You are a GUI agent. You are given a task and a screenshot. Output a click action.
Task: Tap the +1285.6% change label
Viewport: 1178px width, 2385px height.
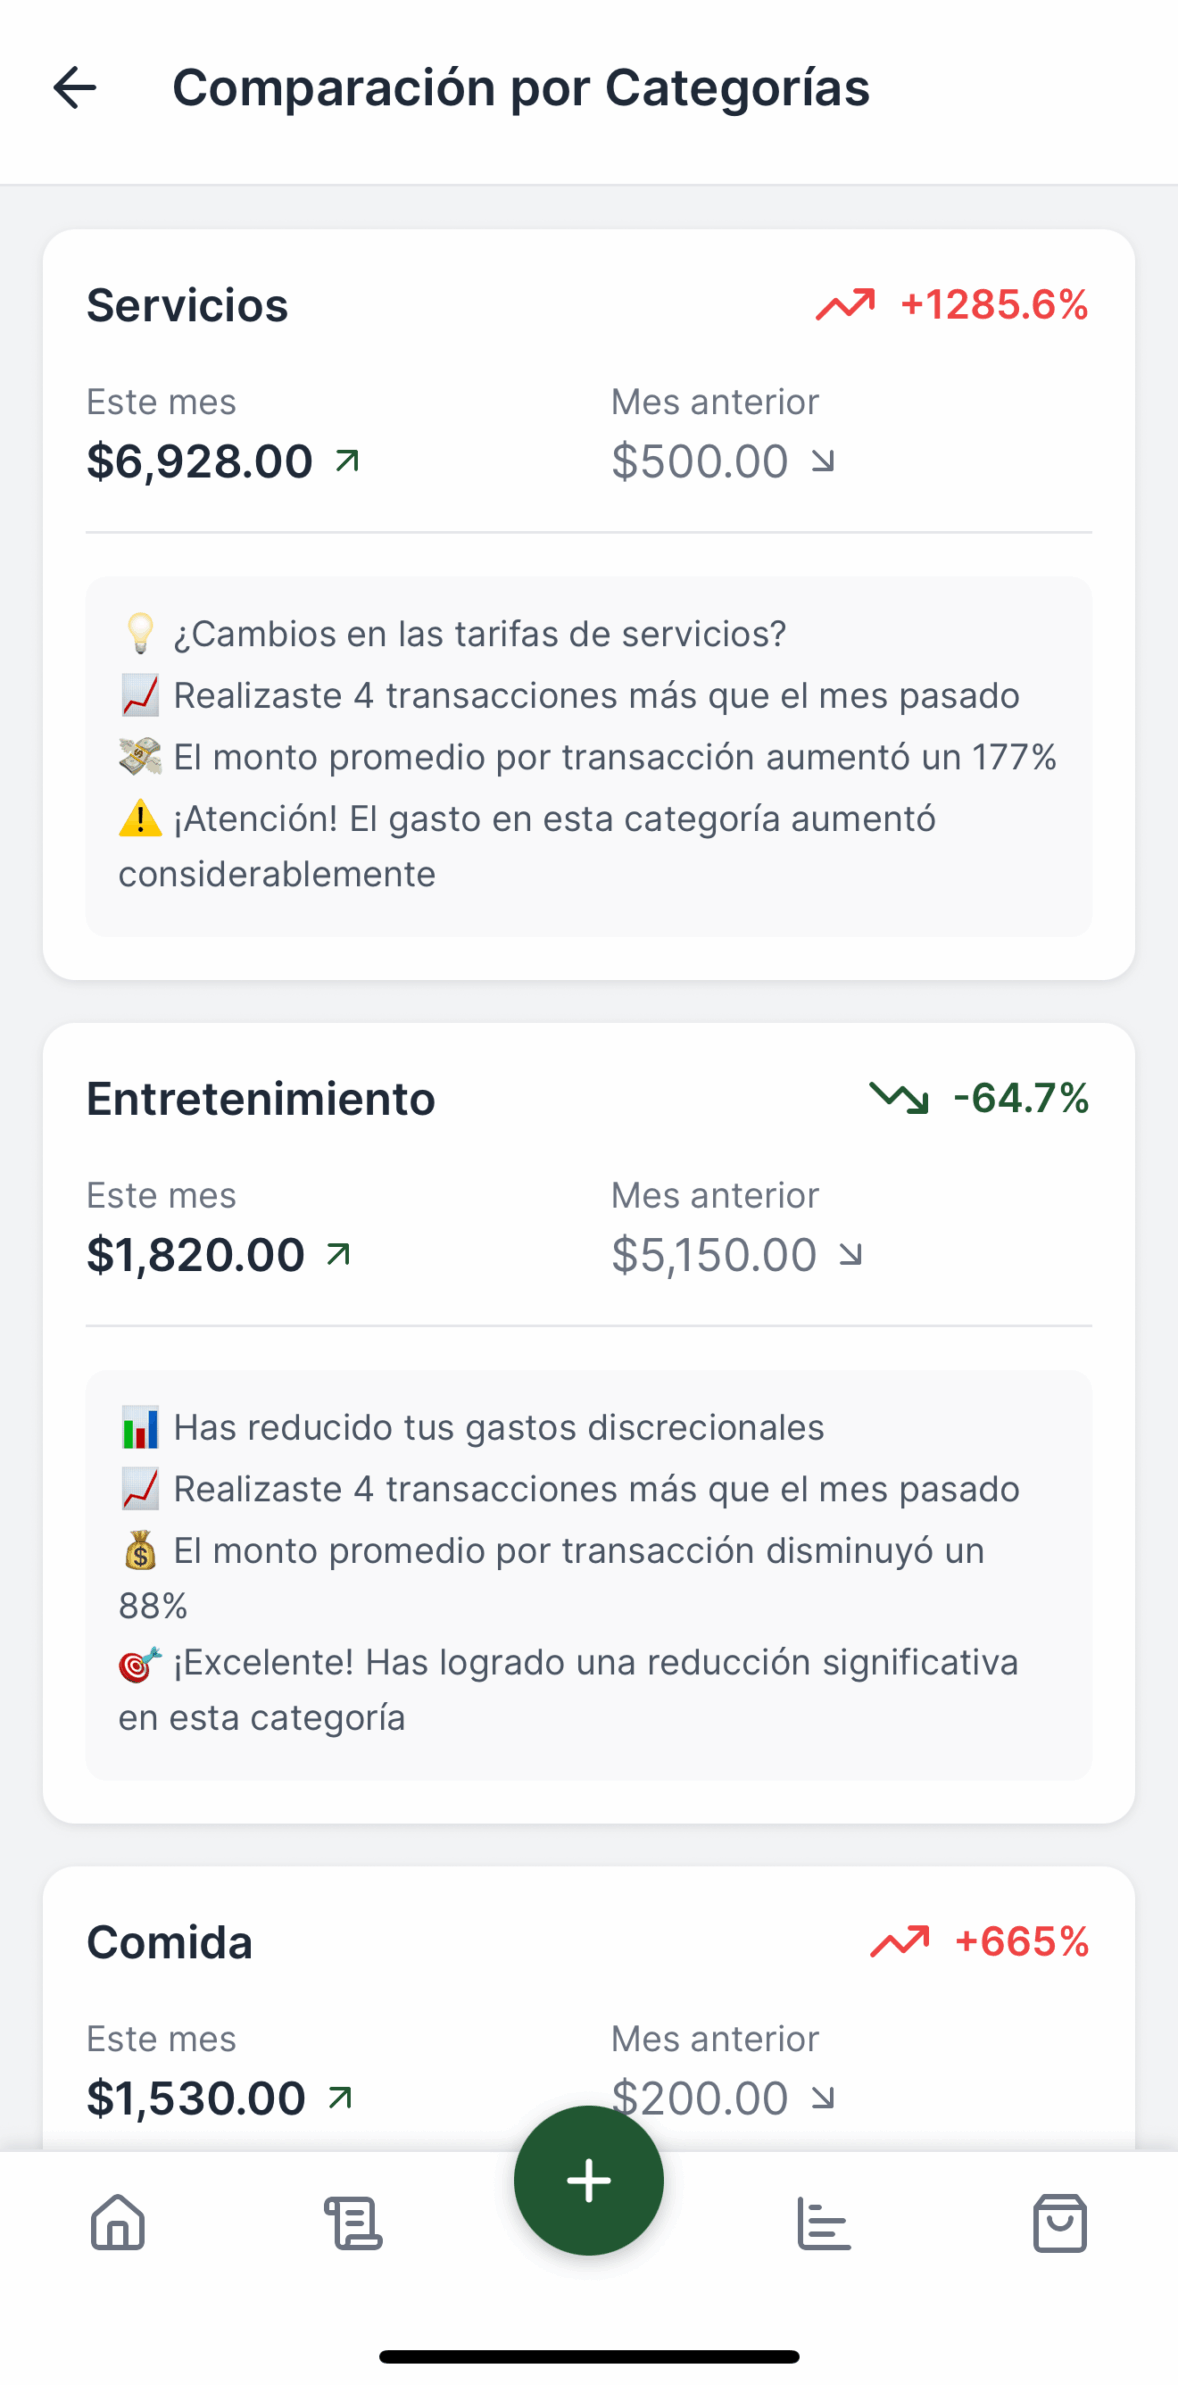pos(994,305)
